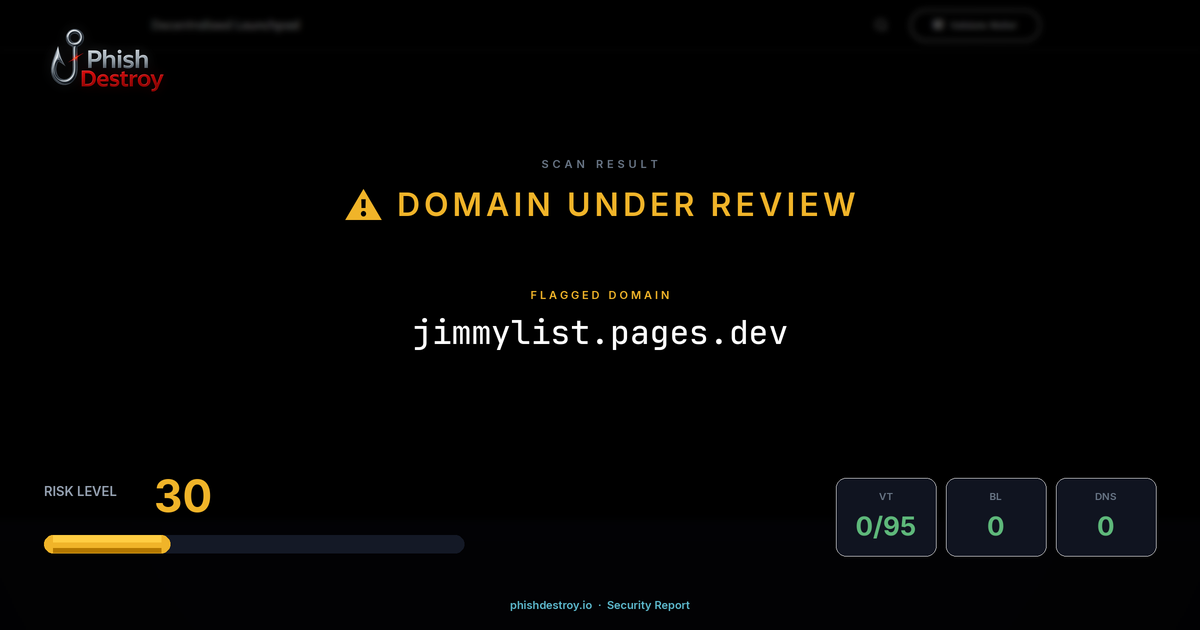Screen dimensions: 1200x630
Task: Select the flagged domain jimmylist.pages.dev text
Action: coord(600,332)
